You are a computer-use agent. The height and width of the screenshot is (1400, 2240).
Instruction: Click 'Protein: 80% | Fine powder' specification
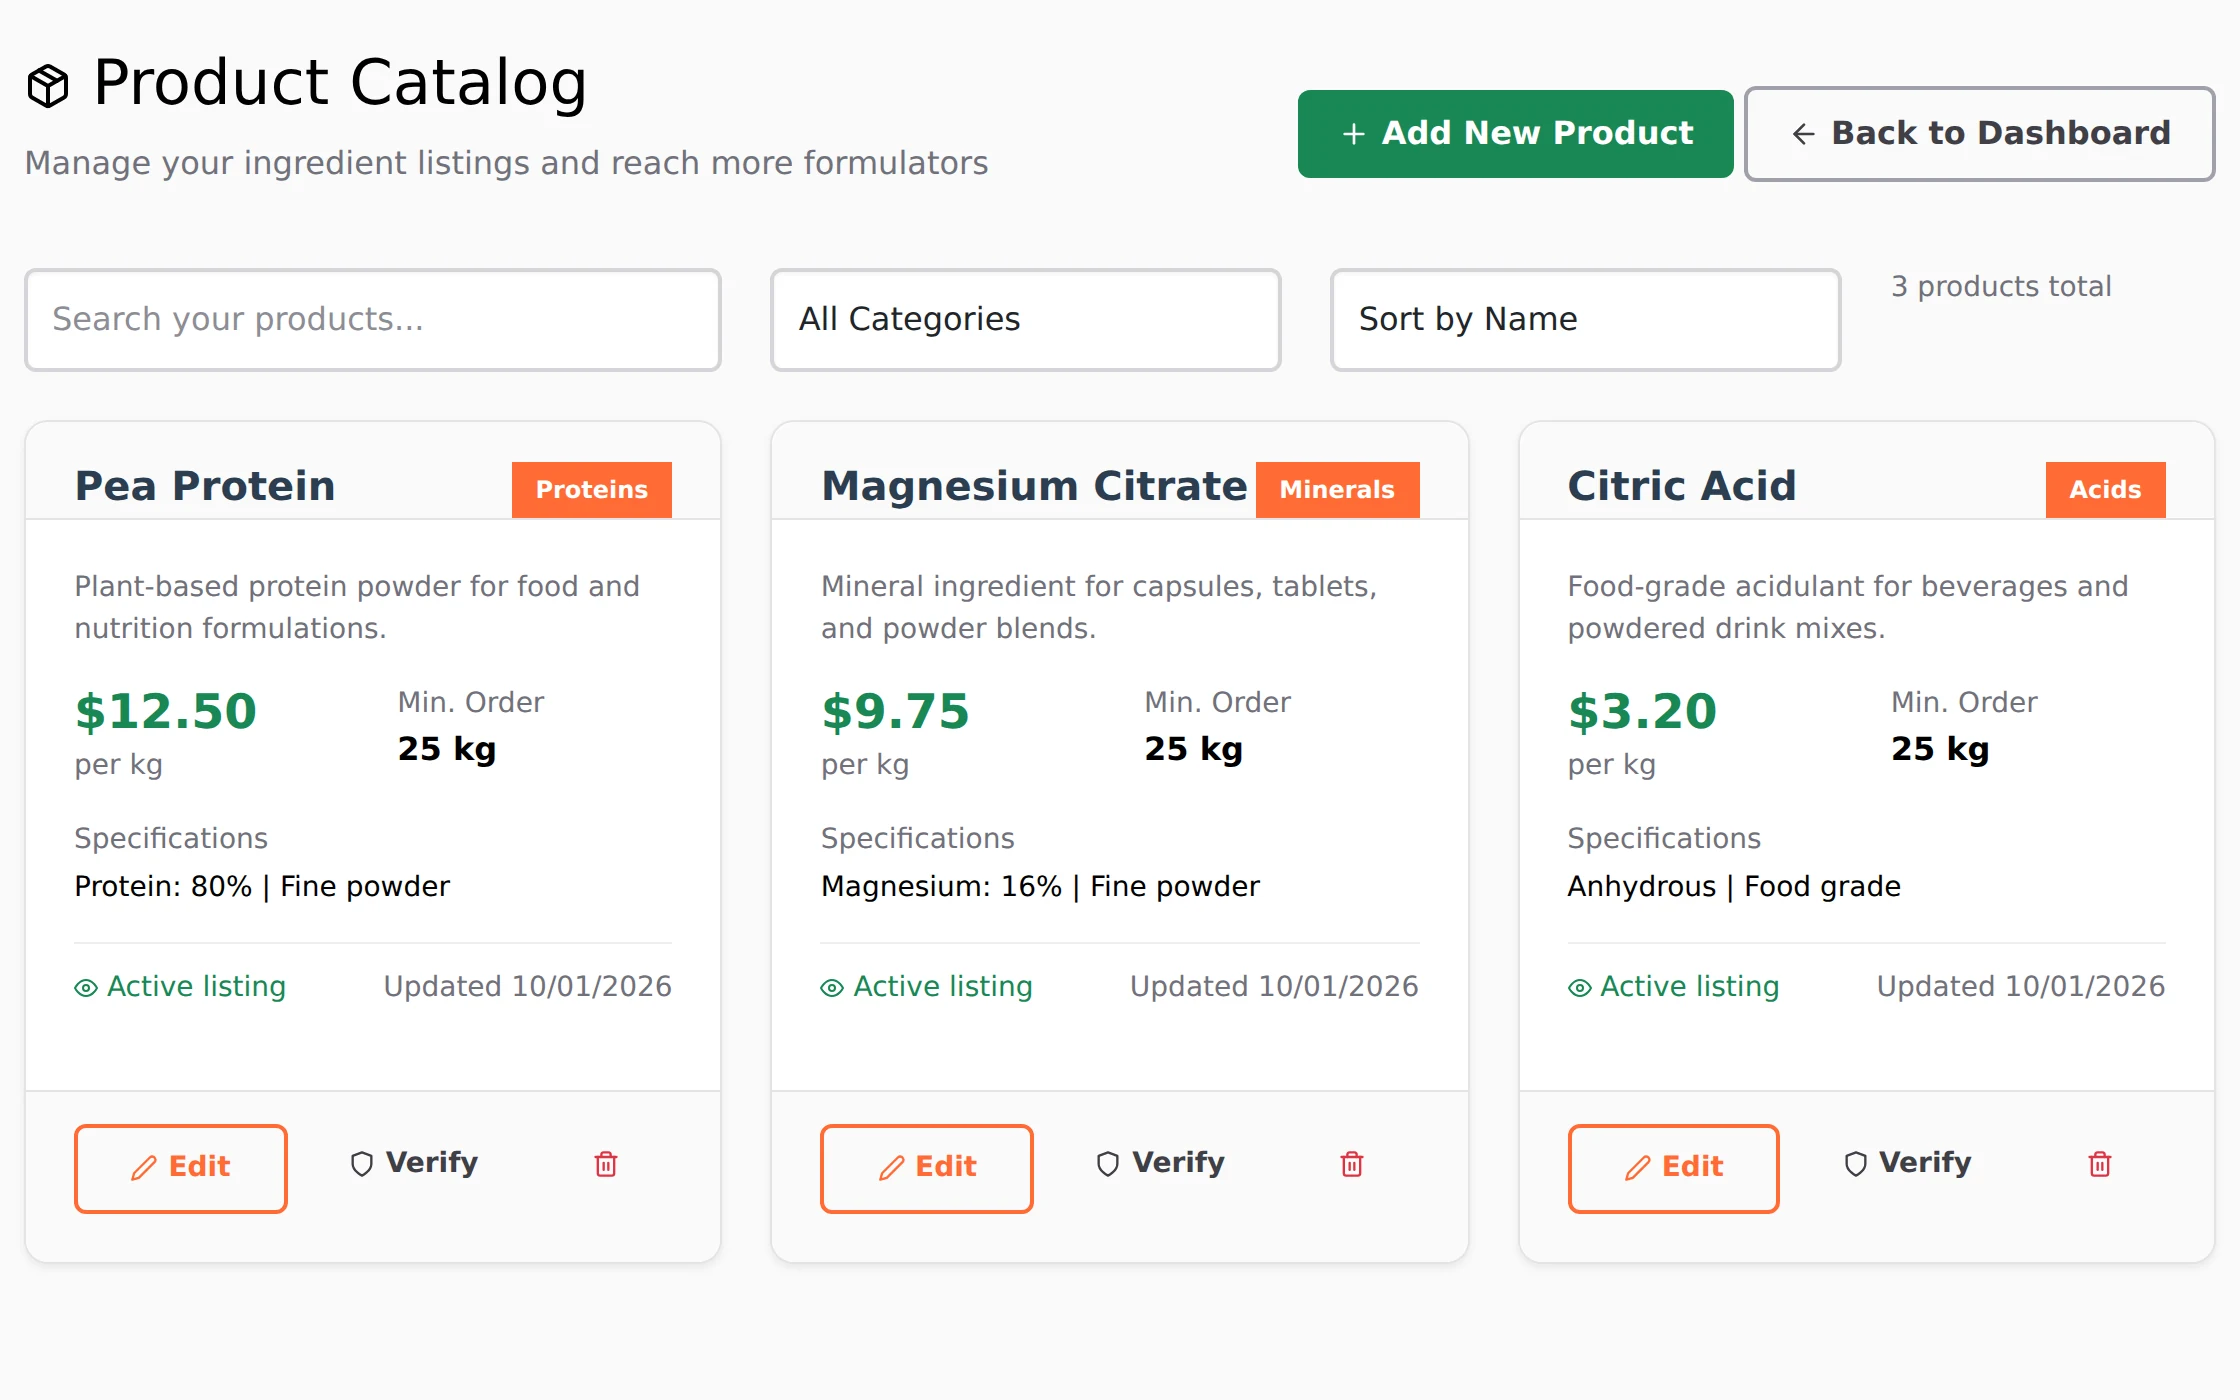coord(262,887)
